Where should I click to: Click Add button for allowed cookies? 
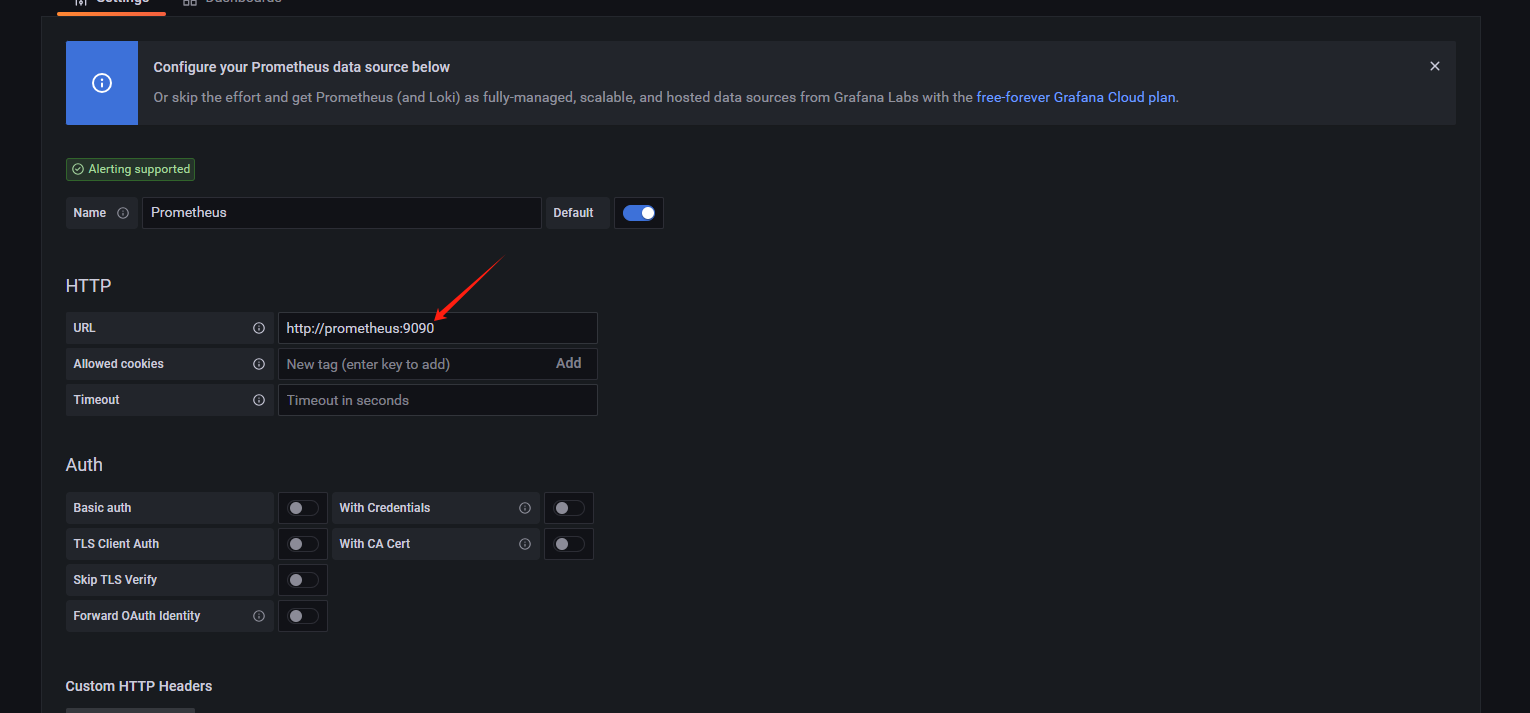tap(569, 364)
